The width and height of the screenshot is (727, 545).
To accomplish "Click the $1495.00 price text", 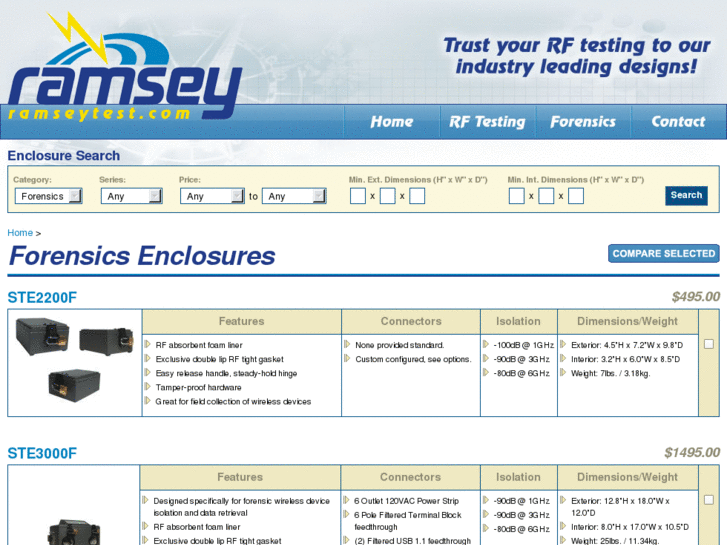I will coord(692,453).
